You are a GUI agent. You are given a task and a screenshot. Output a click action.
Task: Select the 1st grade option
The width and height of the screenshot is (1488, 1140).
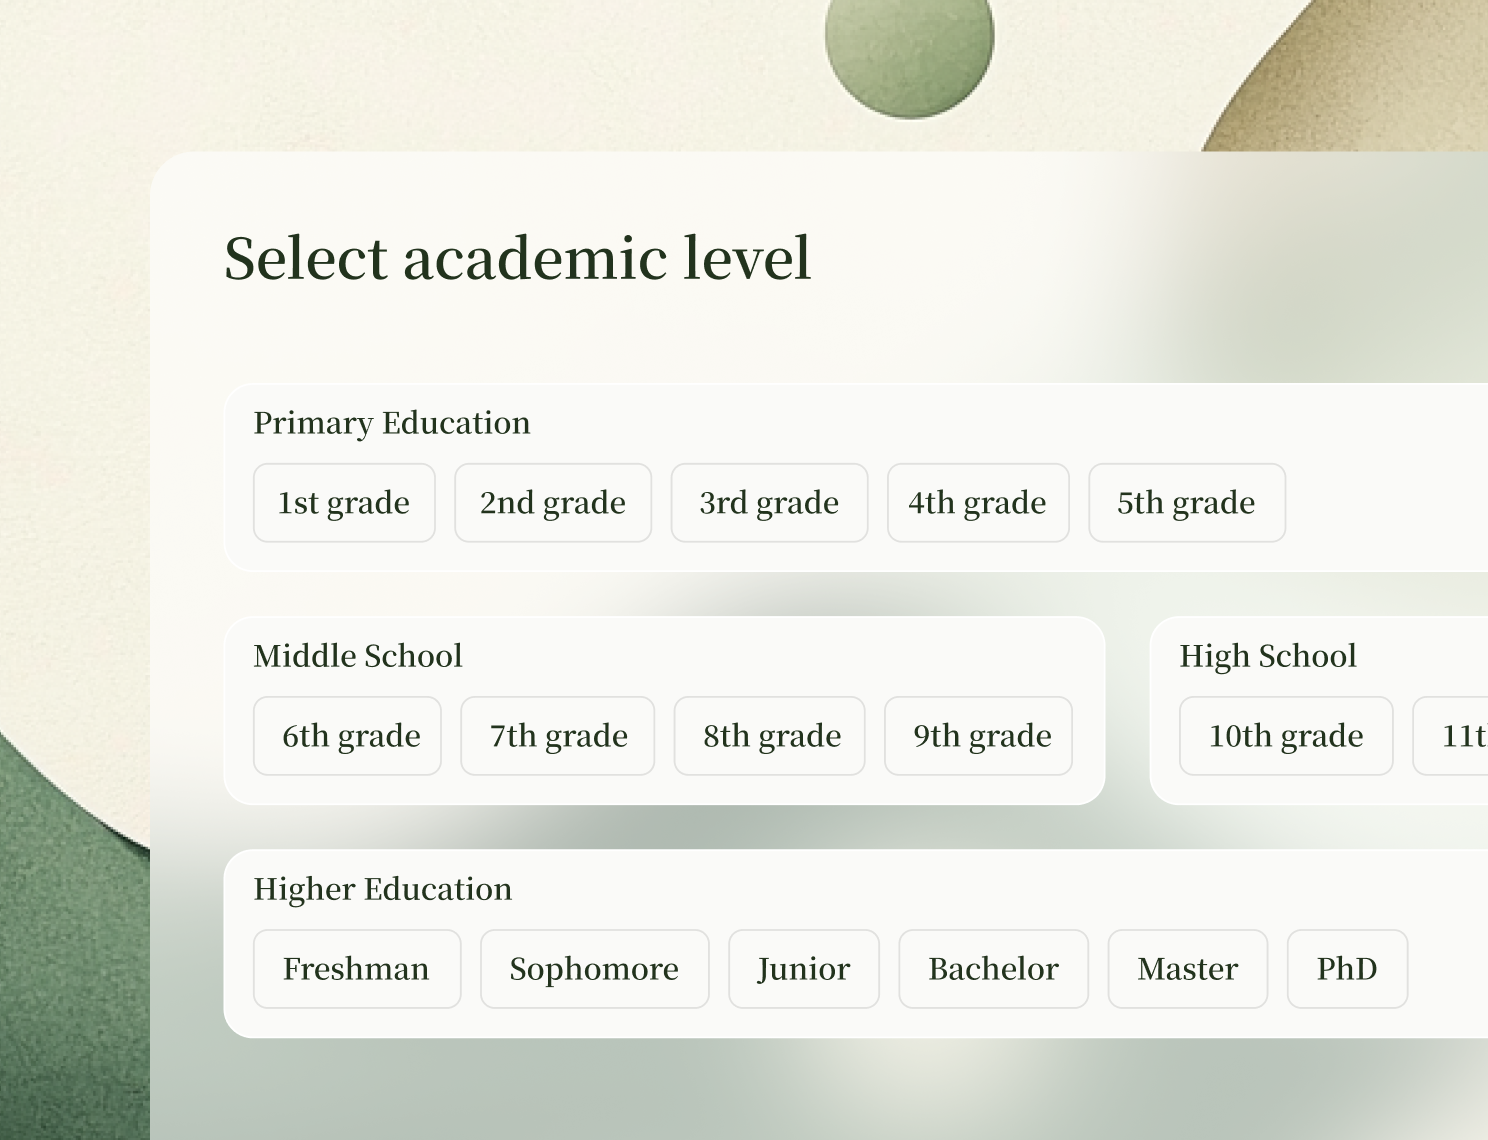point(344,503)
